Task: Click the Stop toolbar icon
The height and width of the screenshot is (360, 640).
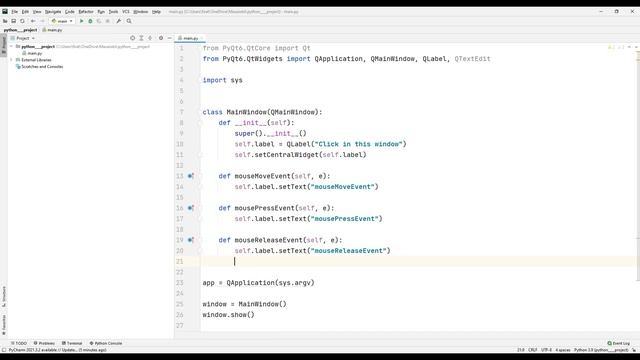Action: [x=108, y=21]
